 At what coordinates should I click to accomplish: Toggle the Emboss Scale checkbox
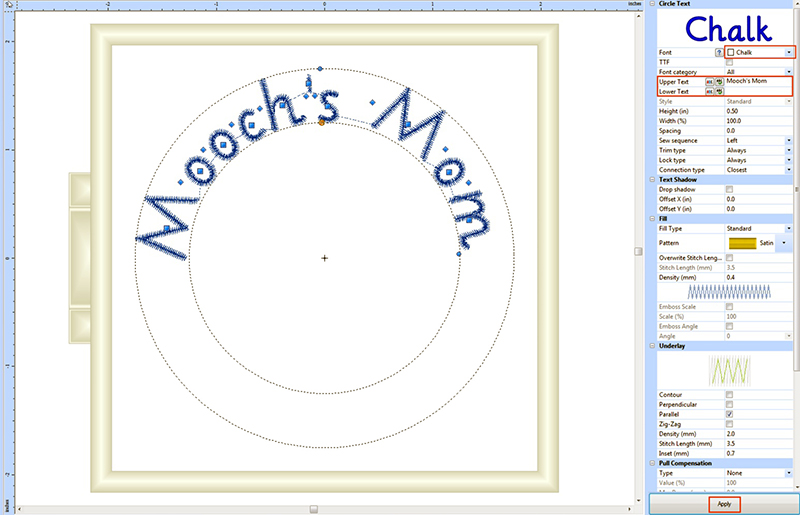[730, 307]
